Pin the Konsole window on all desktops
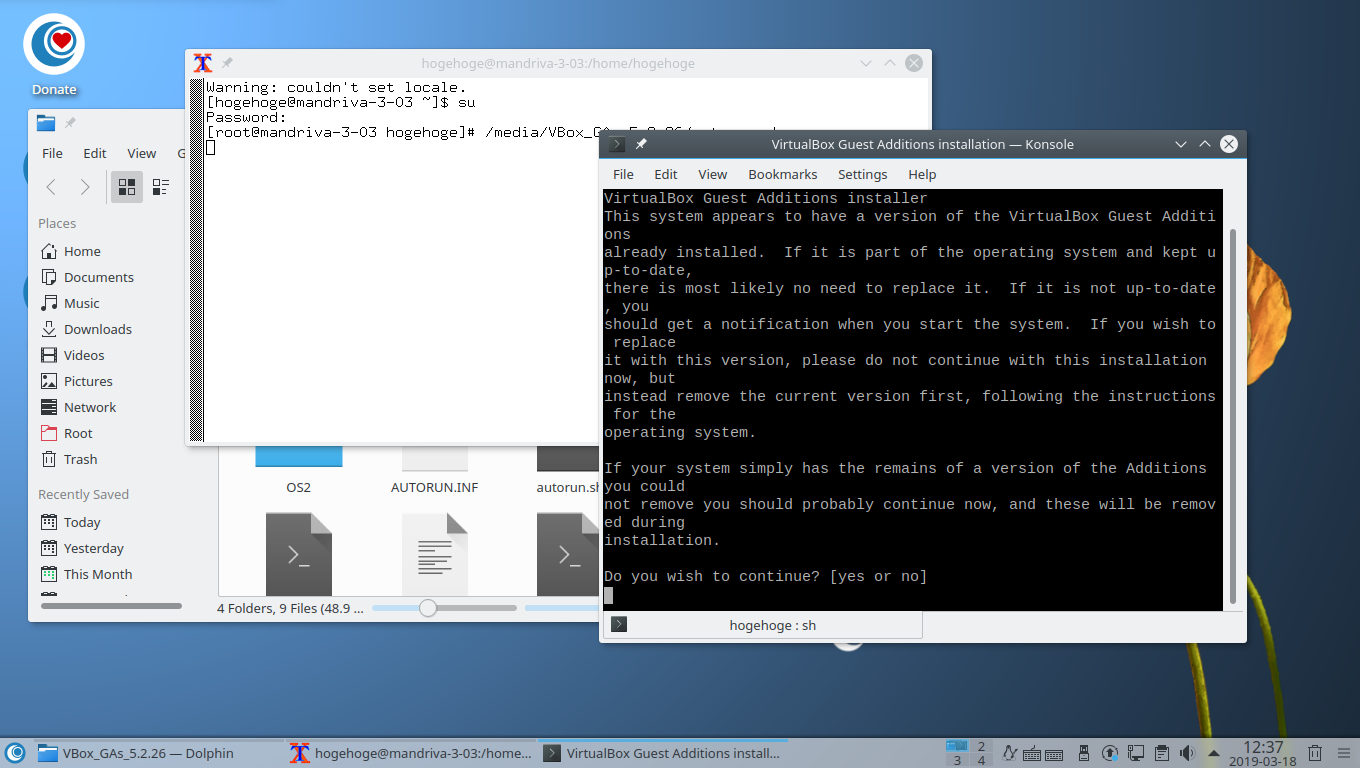The width and height of the screenshot is (1360, 768). (x=641, y=144)
